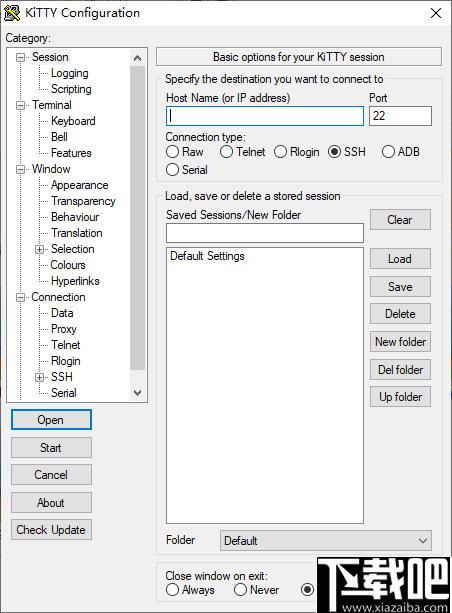The image size is (452, 613).
Task: Open the Features category
Action: point(71,153)
